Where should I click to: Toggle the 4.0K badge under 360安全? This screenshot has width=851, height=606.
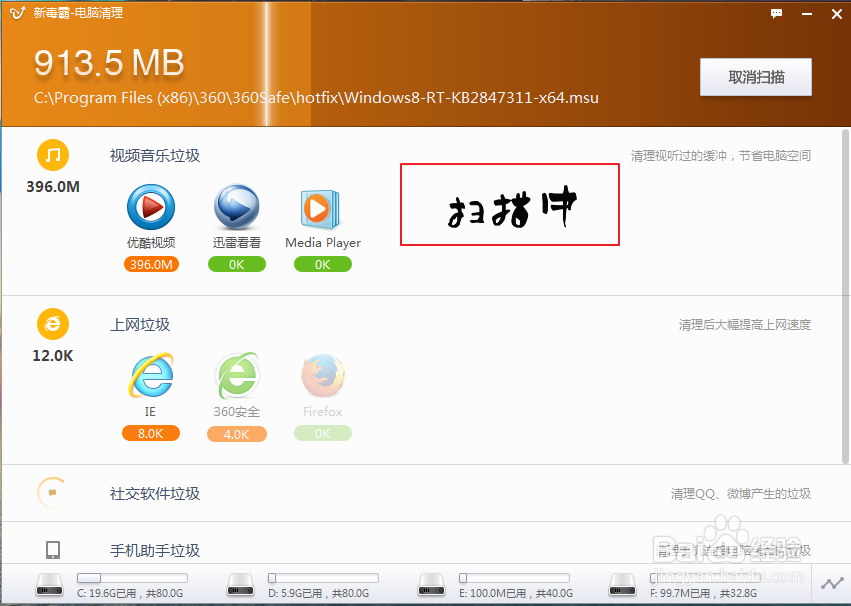click(x=237, y=433)
